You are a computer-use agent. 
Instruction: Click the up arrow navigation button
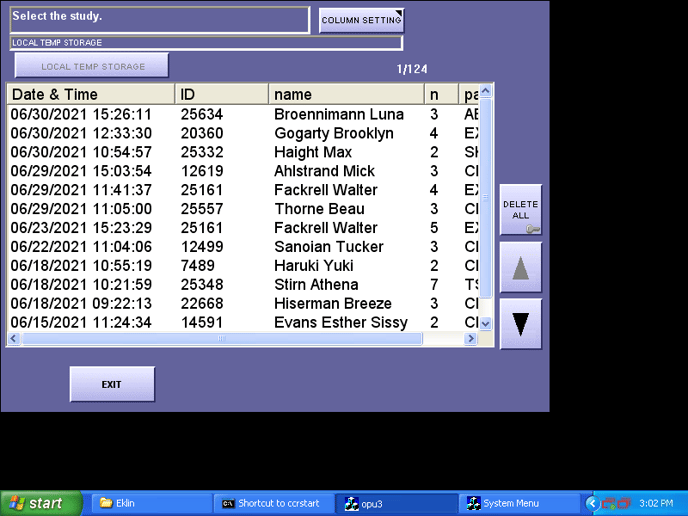(521, 267)
